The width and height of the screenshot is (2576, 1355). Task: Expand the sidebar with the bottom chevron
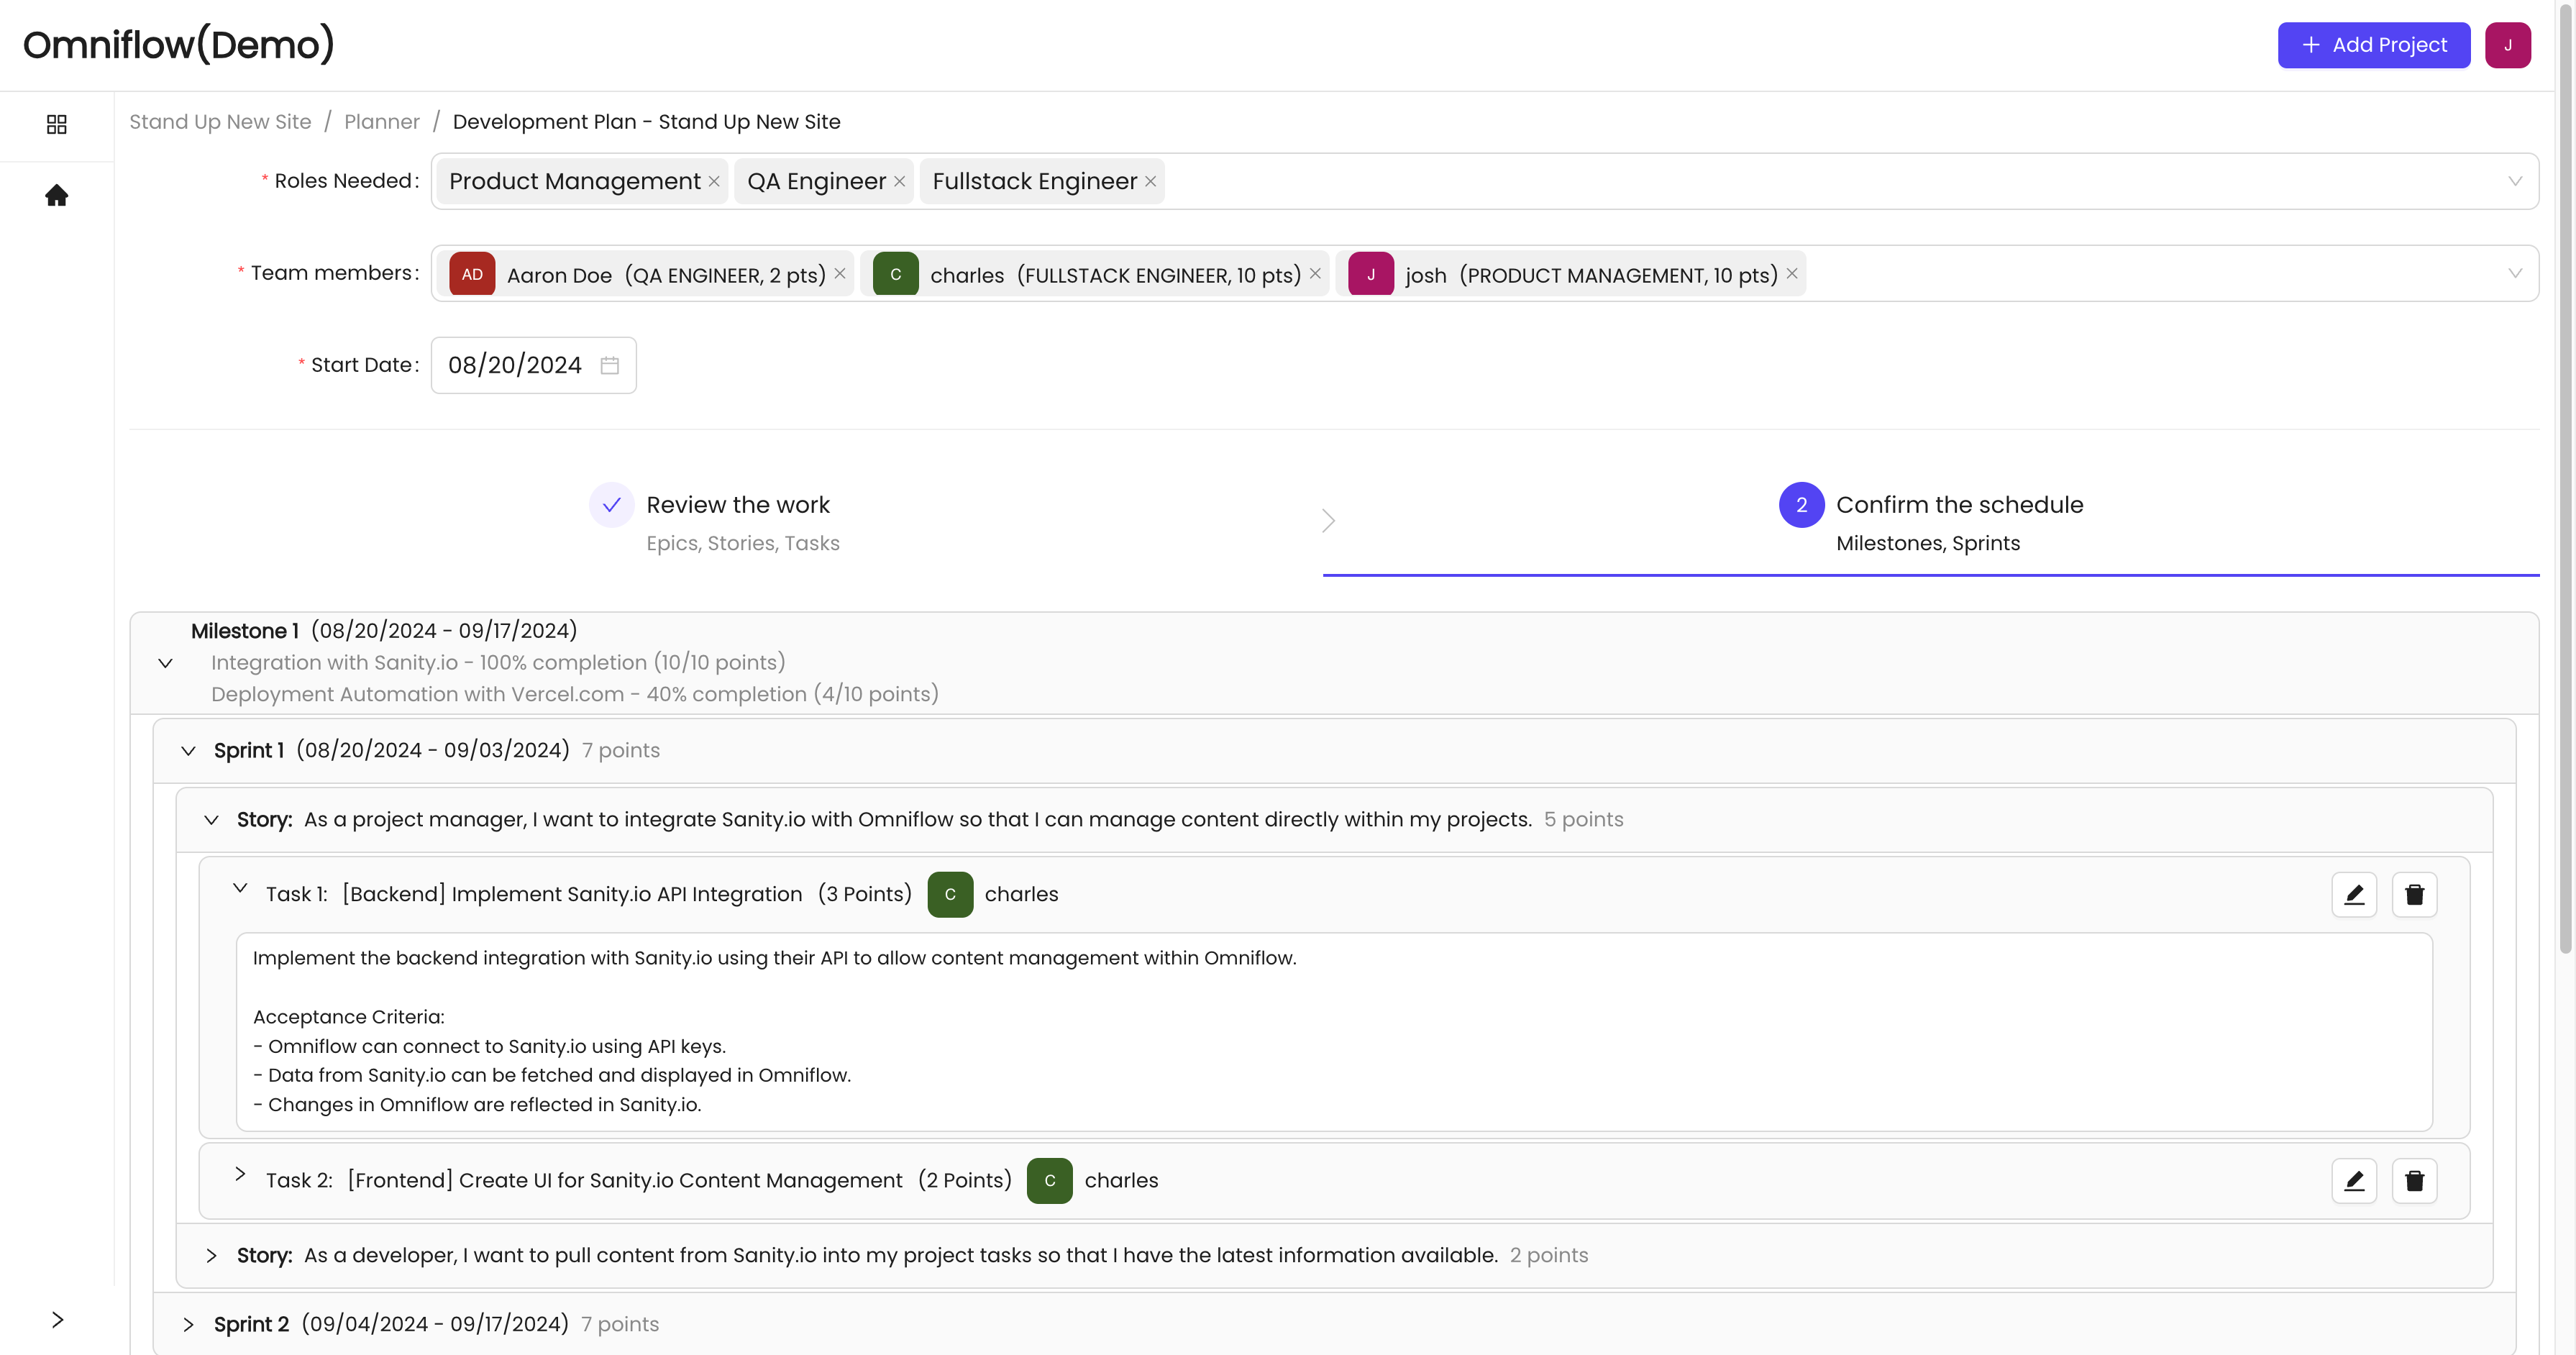pyautogui.click(x=57, y=1319)
